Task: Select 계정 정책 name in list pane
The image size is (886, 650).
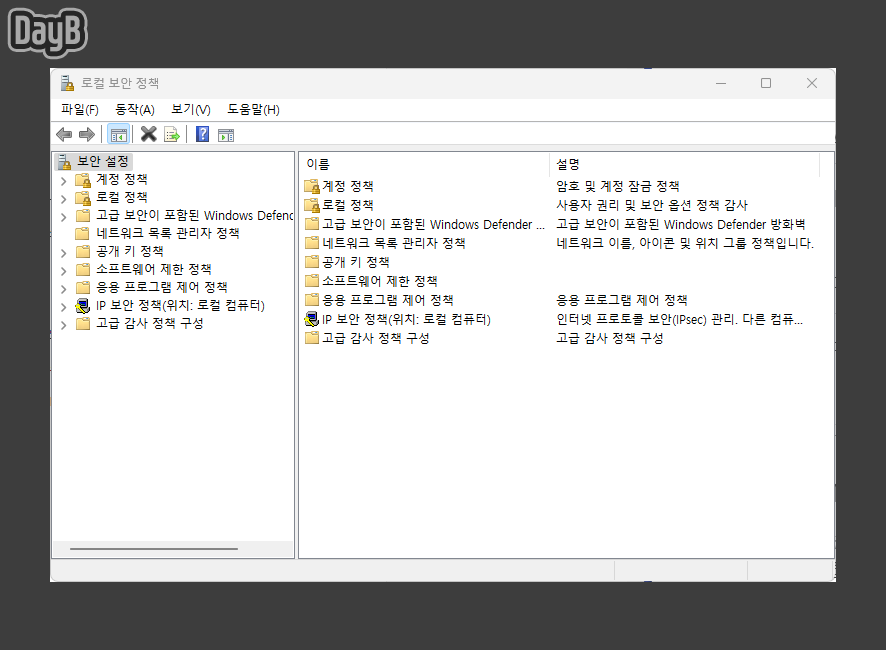Action: point(348,187)
